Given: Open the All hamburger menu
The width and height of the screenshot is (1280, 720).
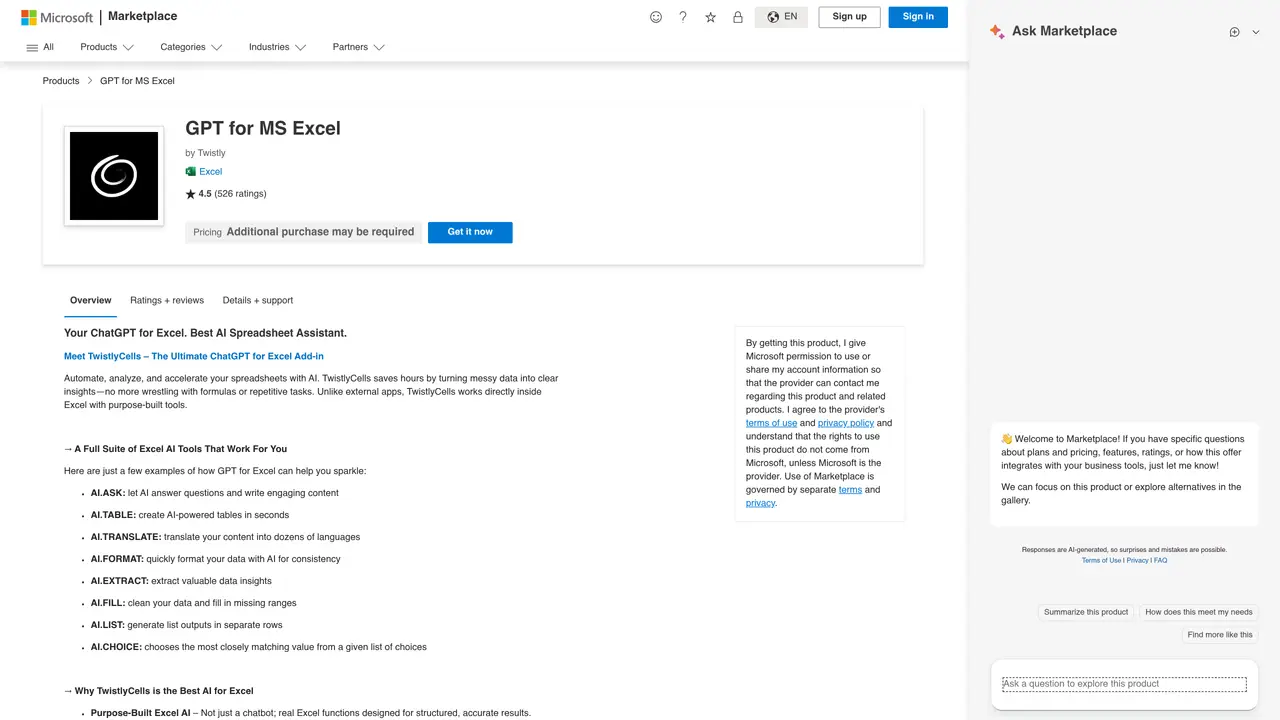Looking at the screenshot, I should click(40, 47).
